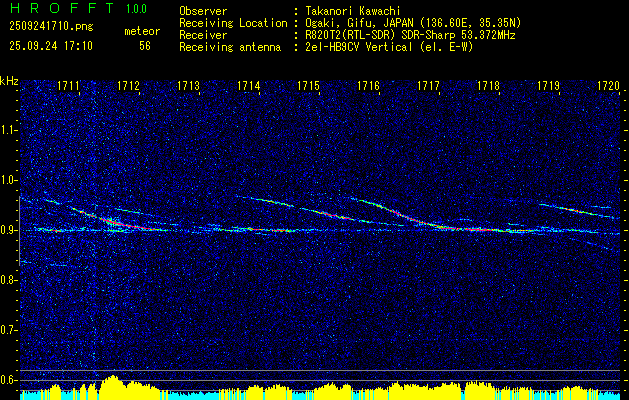Click the meteor label
The height and width of the screenshot is (400, 629).
(x=142, y=31)
